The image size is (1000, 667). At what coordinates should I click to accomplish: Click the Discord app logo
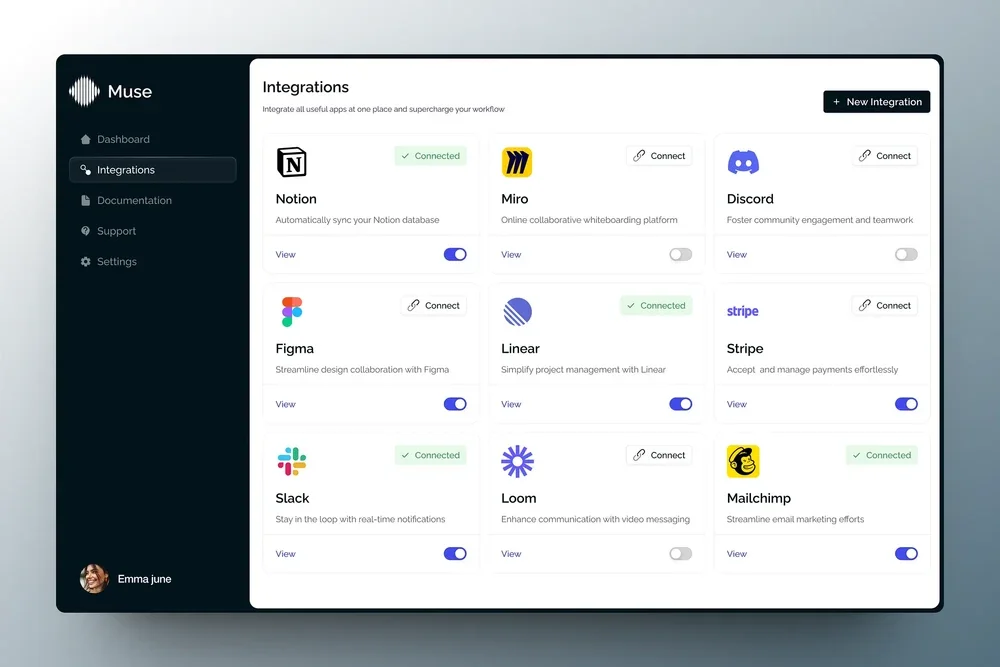coord(743,162)
